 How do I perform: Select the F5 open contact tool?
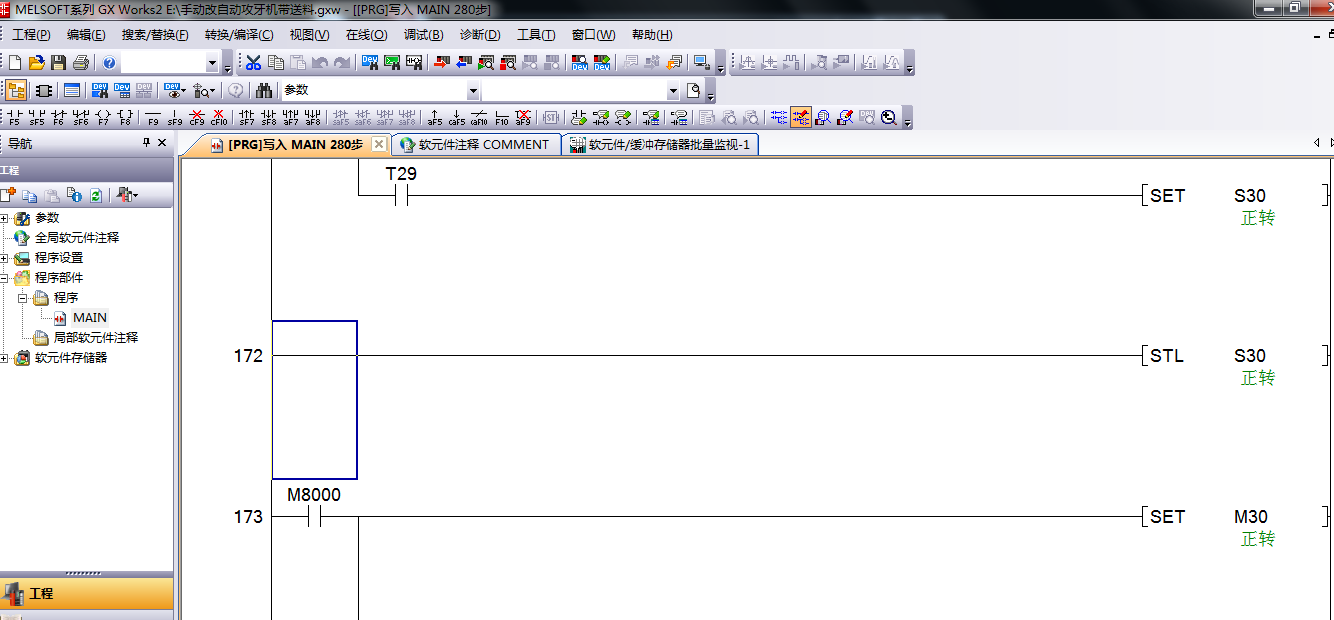[15, 117]
